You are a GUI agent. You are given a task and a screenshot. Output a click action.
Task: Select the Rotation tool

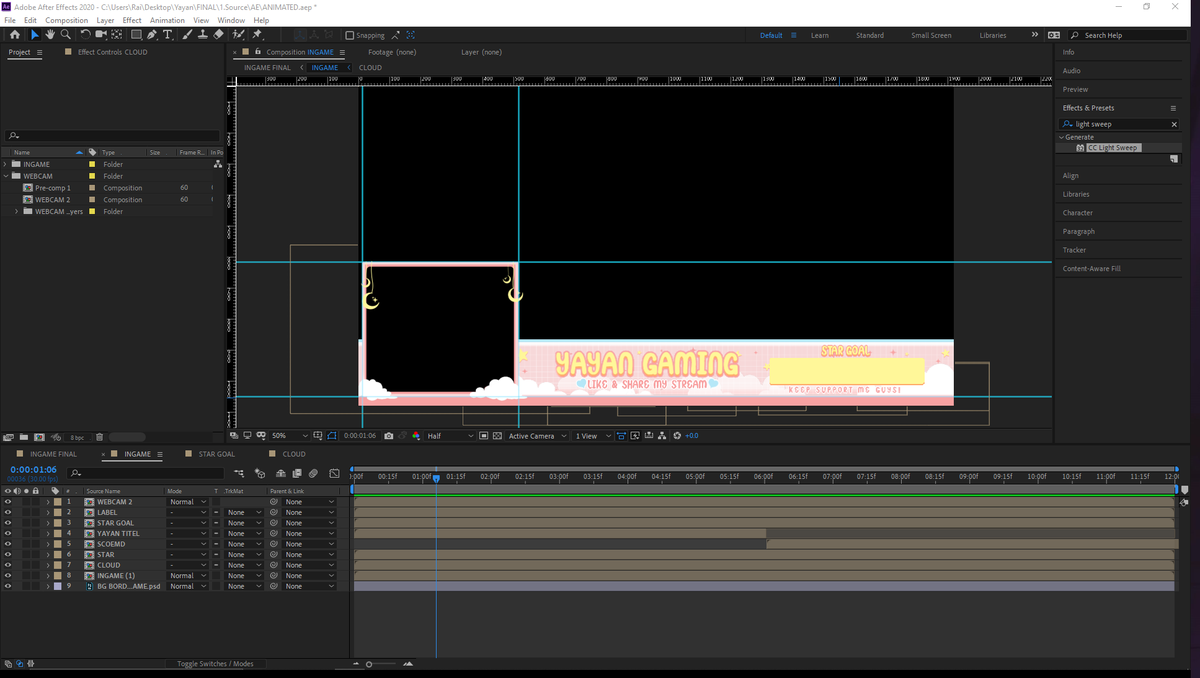[x=86, y=35]
